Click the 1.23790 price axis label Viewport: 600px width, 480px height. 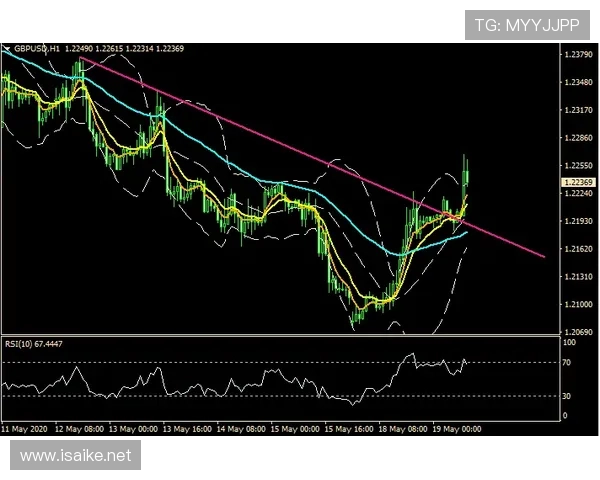[x=574, y=54]
